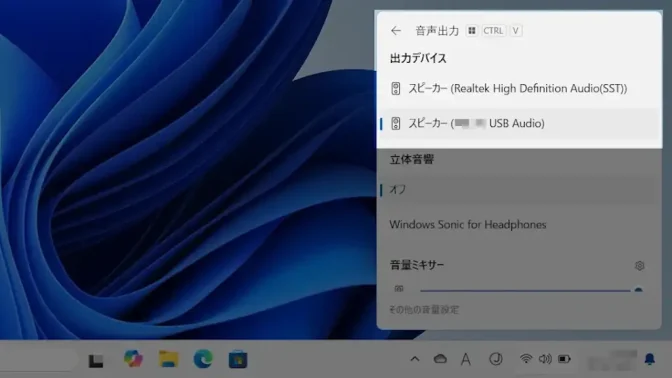
Task: Open Wi-Fi network tray icon
Action: click(526, 359)
